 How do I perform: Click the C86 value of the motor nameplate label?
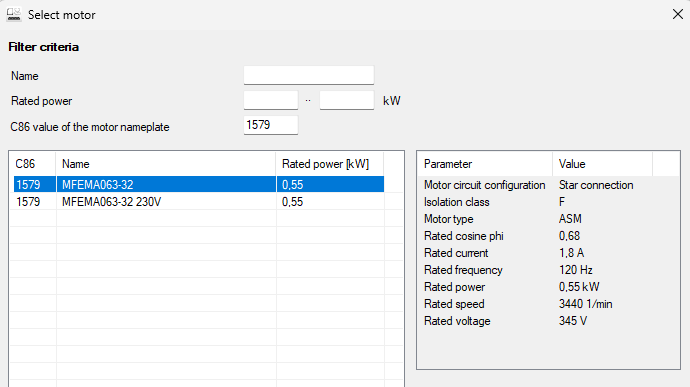coord(90,127)
